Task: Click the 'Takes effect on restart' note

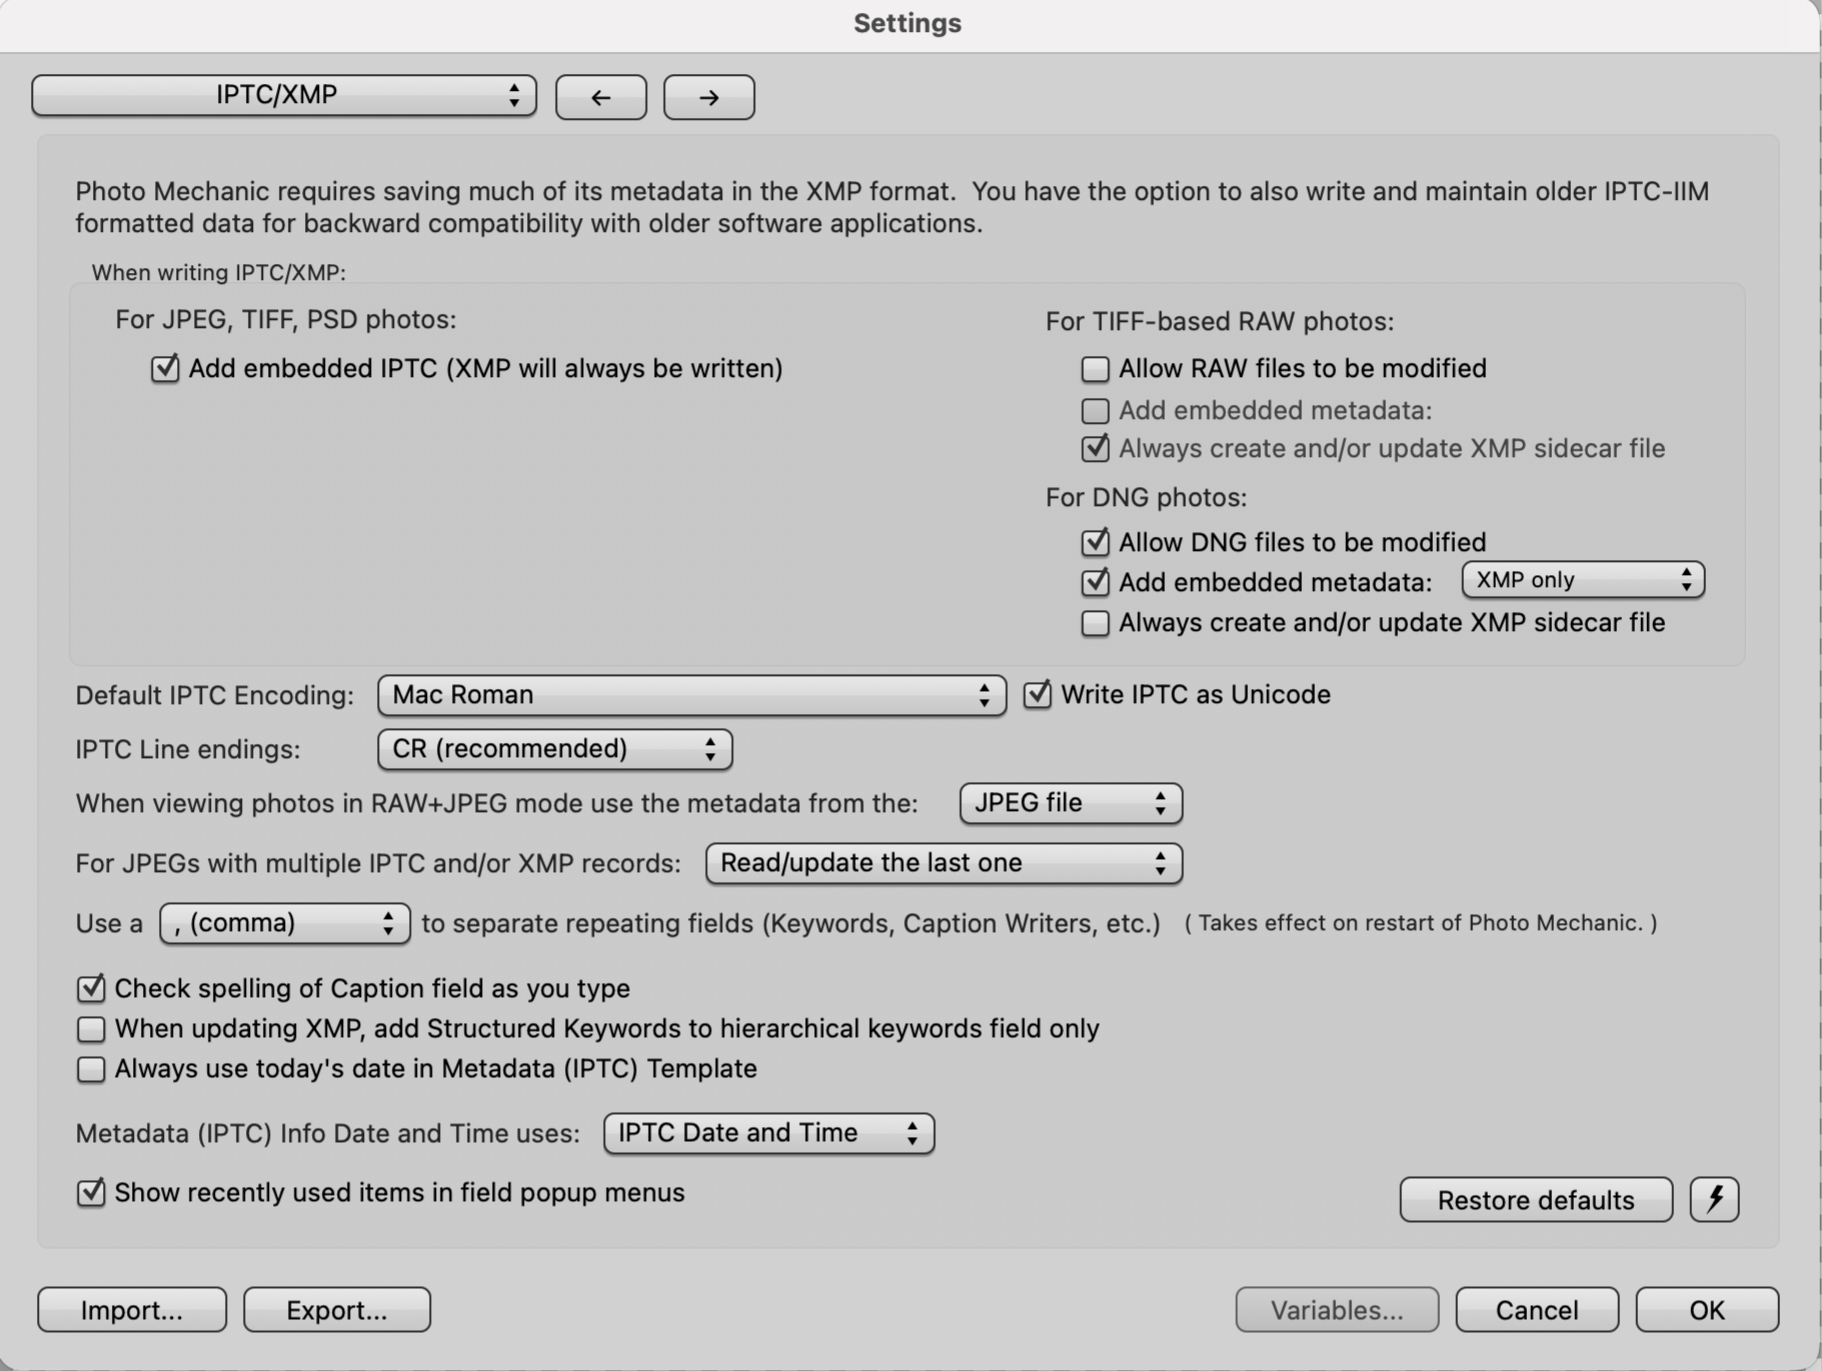Action: (1421, 923)
